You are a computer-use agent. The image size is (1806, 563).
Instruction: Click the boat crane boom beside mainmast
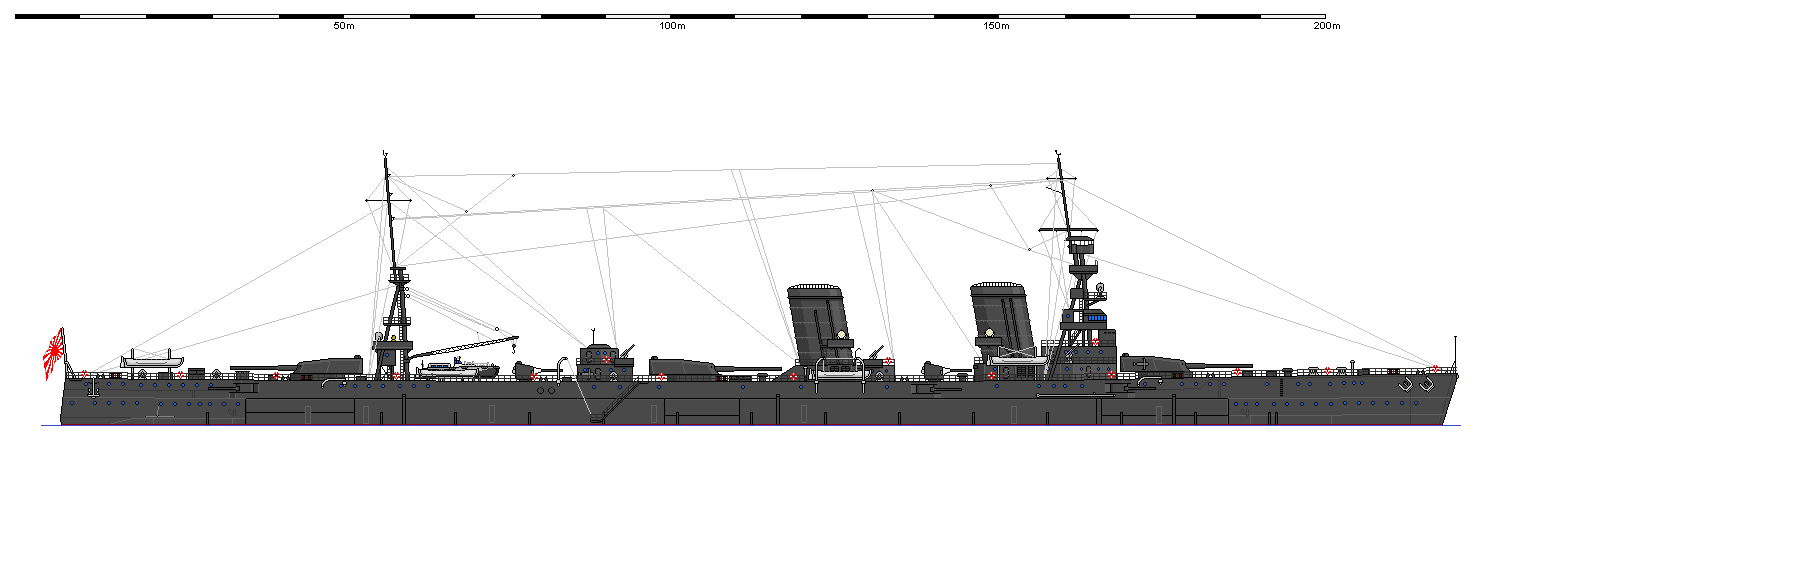pyautogui.click(x=464, y=346)
